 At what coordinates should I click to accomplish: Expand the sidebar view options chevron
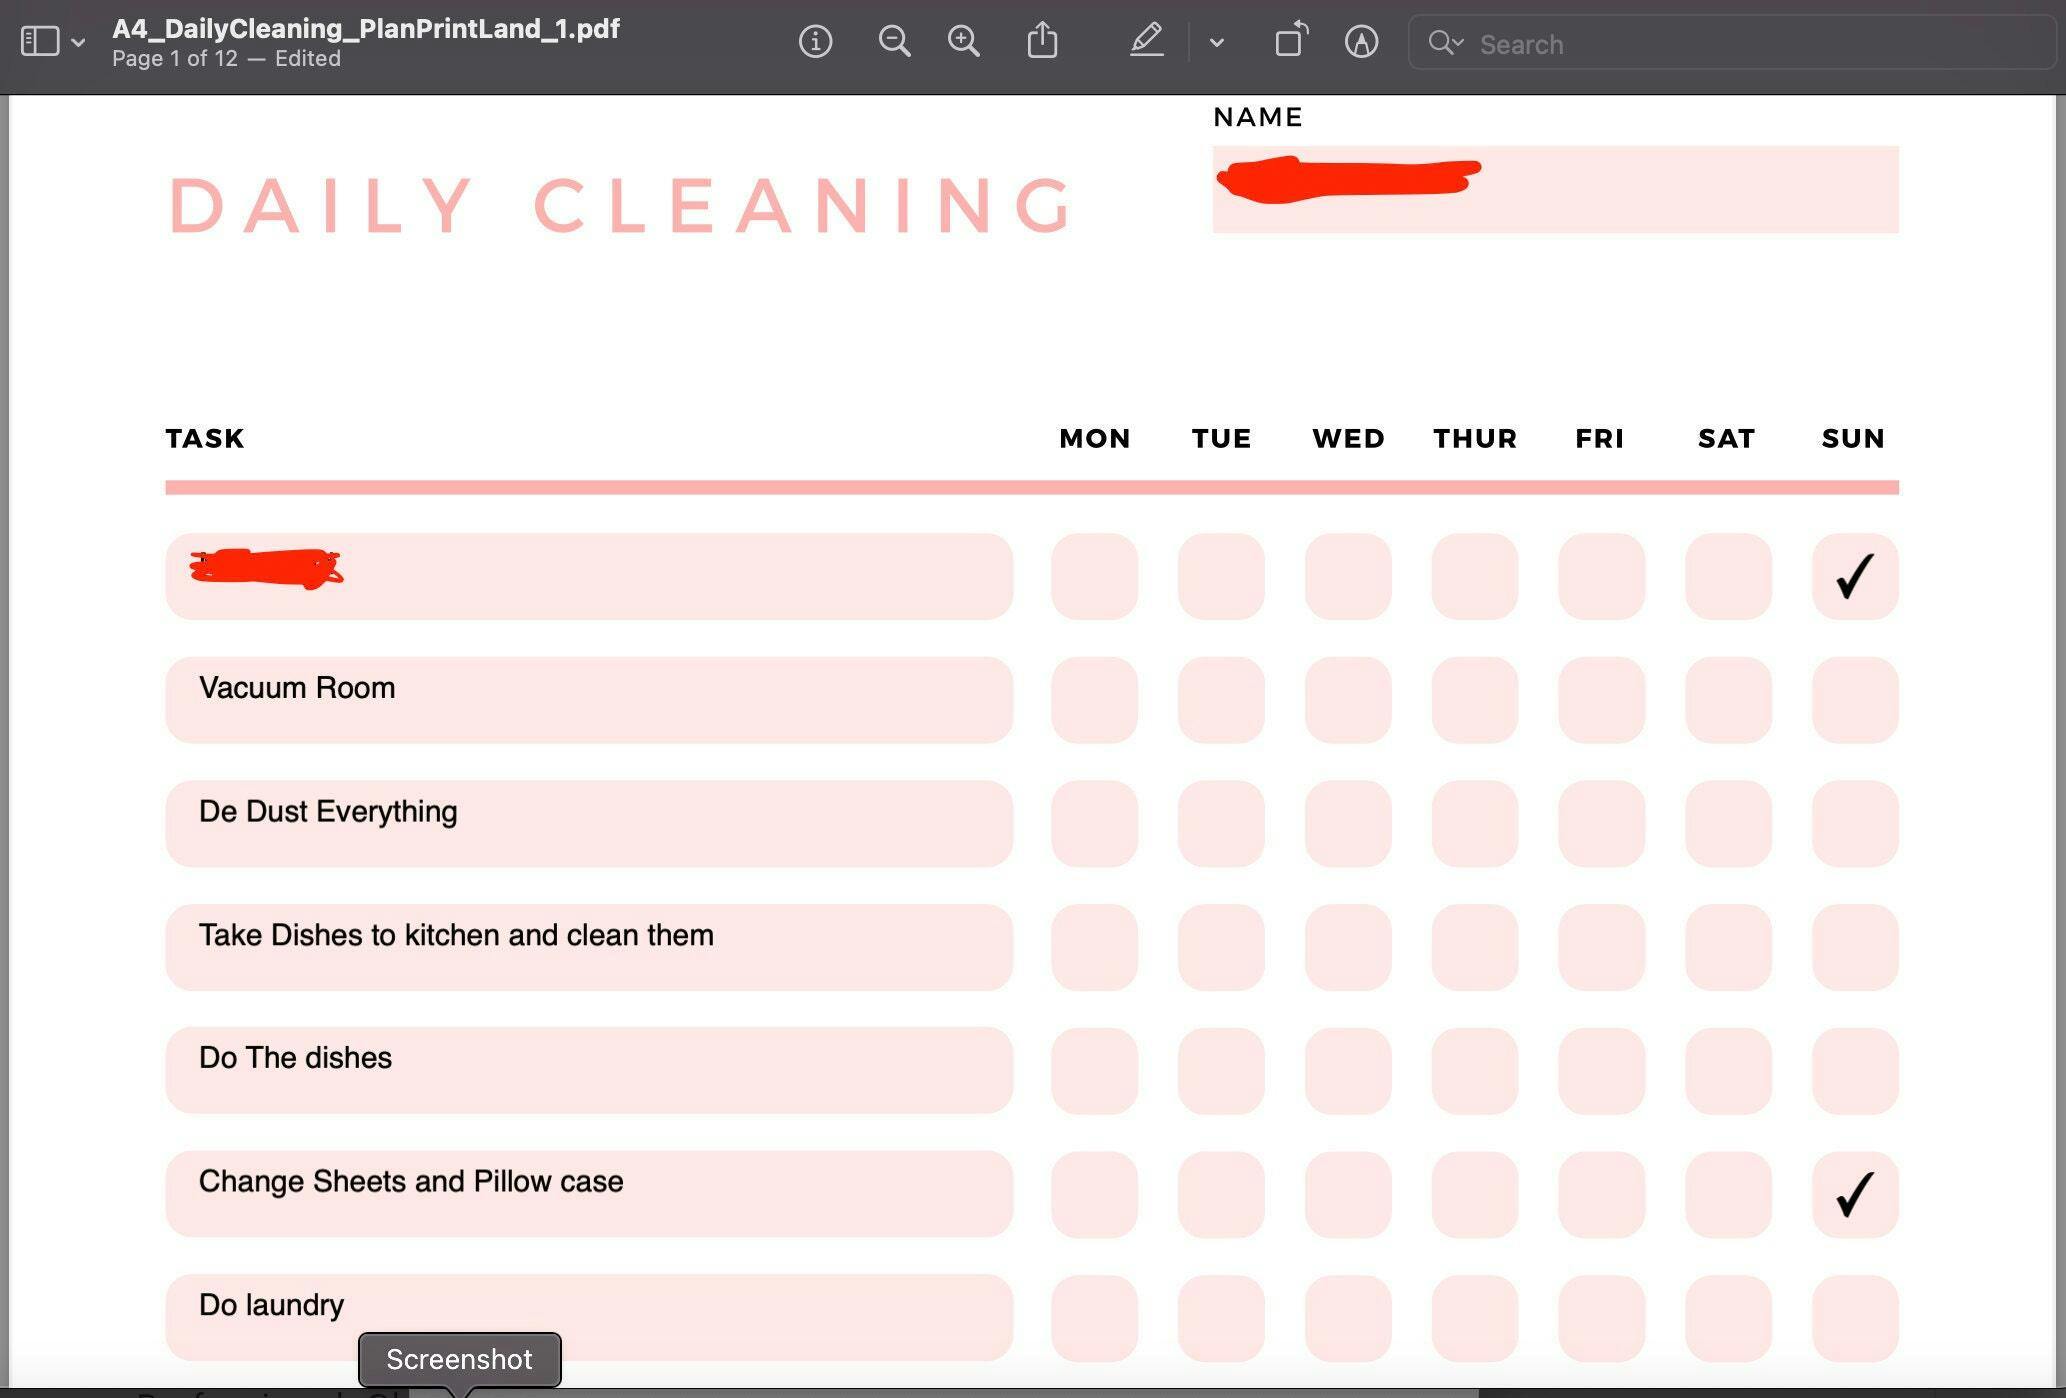click(x=78, y=43)
